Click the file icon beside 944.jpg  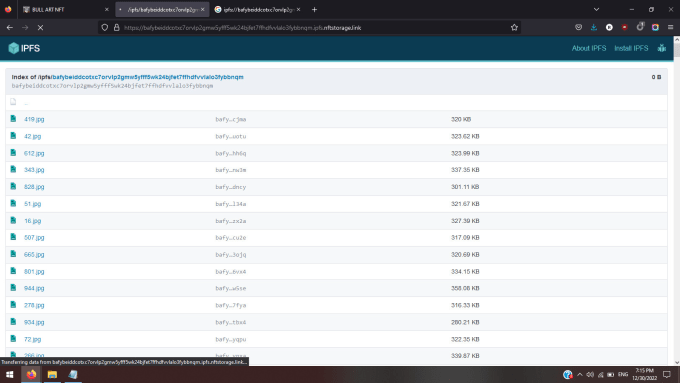tap(13, 287)
